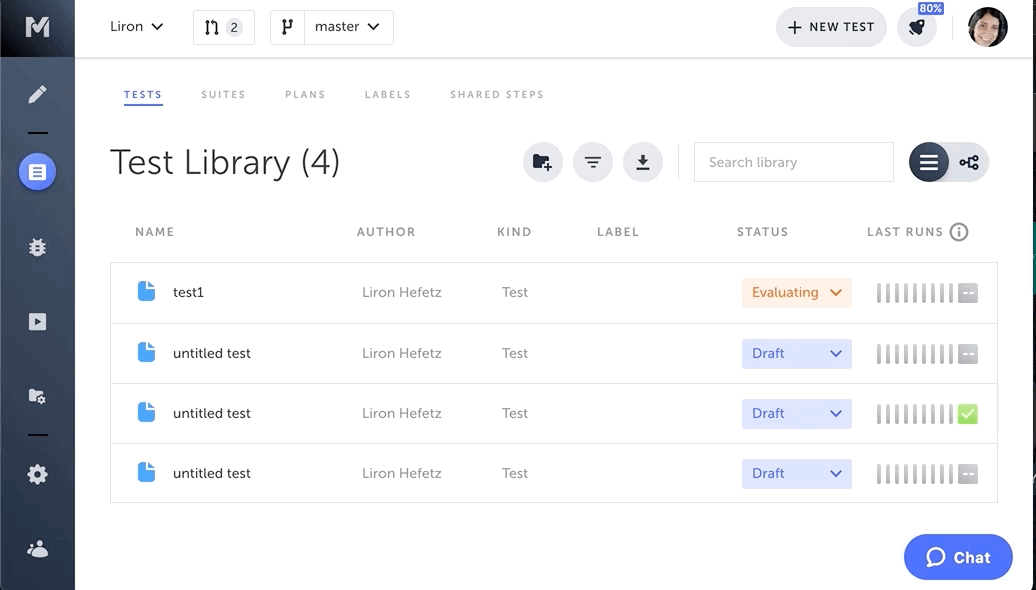
Task: Select the Tests tab
Action: pyautogui.click(x=143, y=94)
